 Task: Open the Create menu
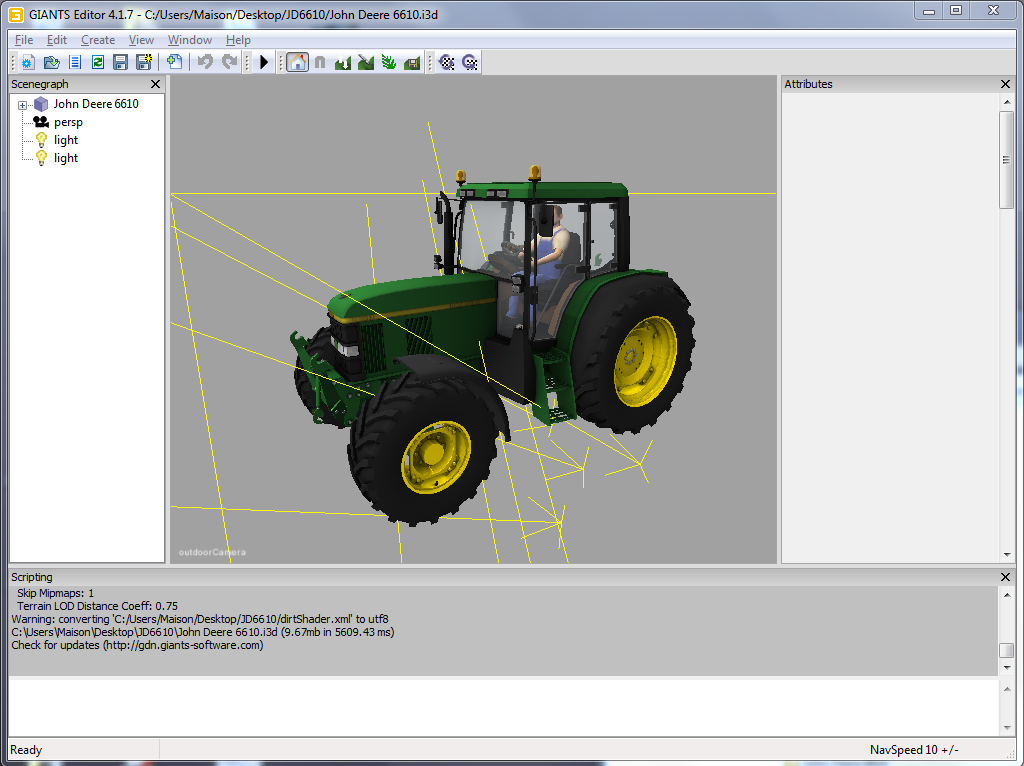(x=98, y=40)
